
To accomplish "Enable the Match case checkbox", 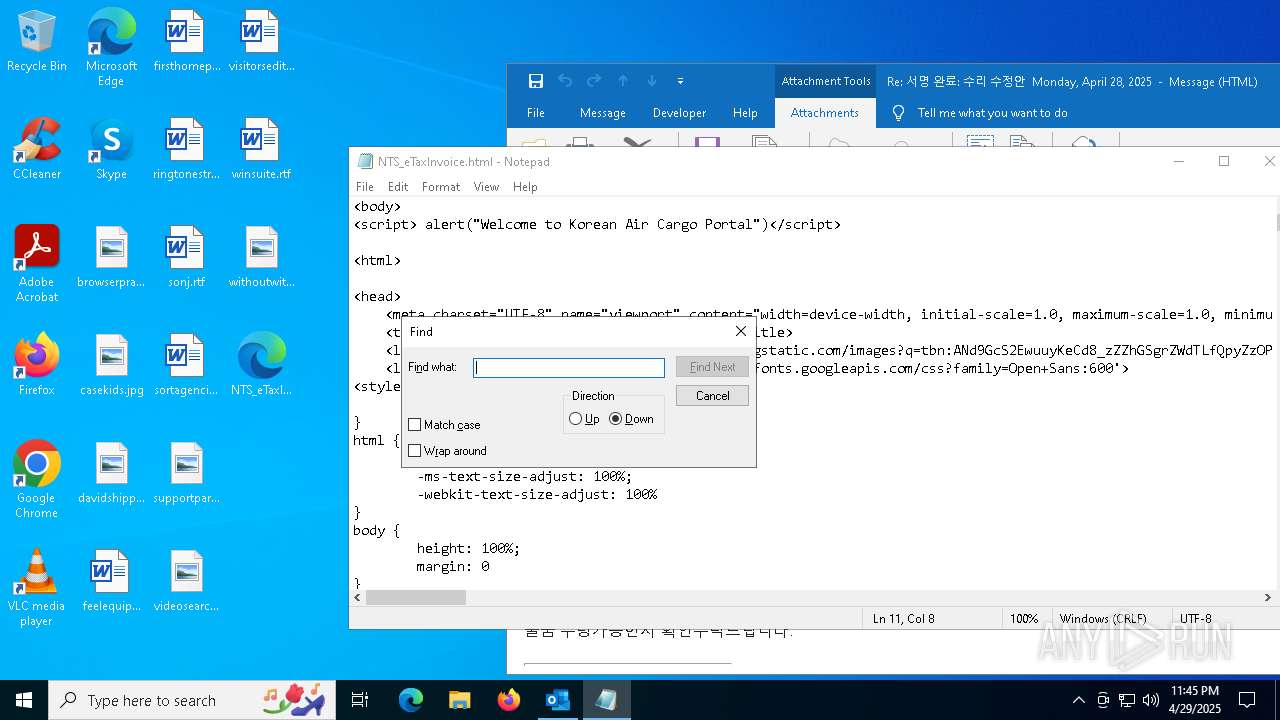I will (x=415, y=425).
